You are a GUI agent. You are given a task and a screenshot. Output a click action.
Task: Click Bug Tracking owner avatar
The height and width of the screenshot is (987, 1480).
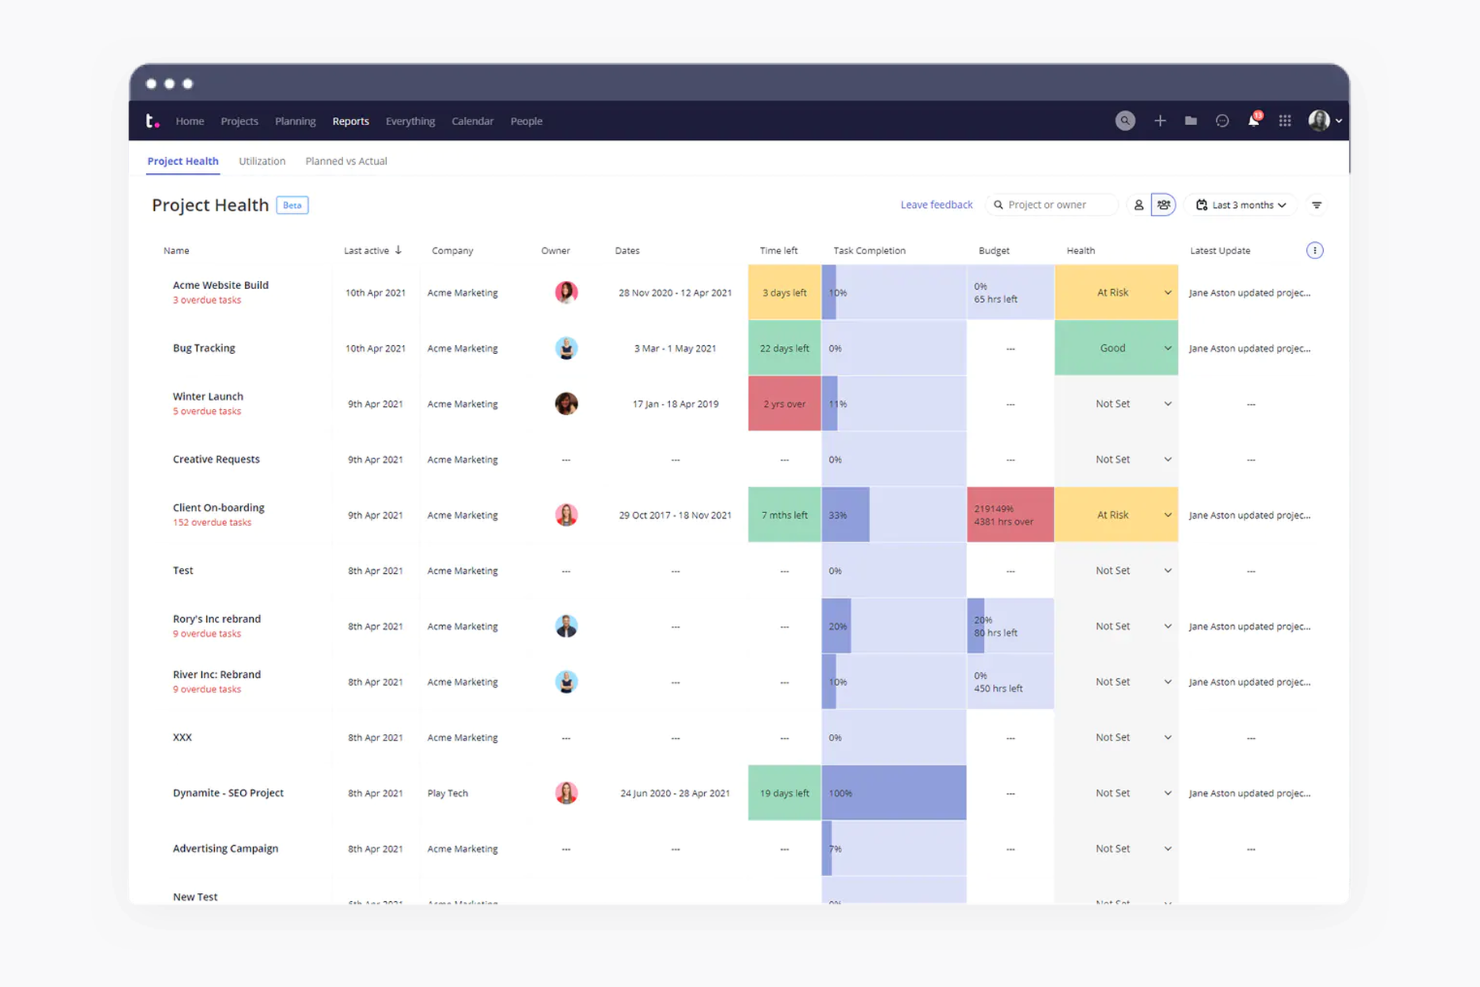coord(566,348)
